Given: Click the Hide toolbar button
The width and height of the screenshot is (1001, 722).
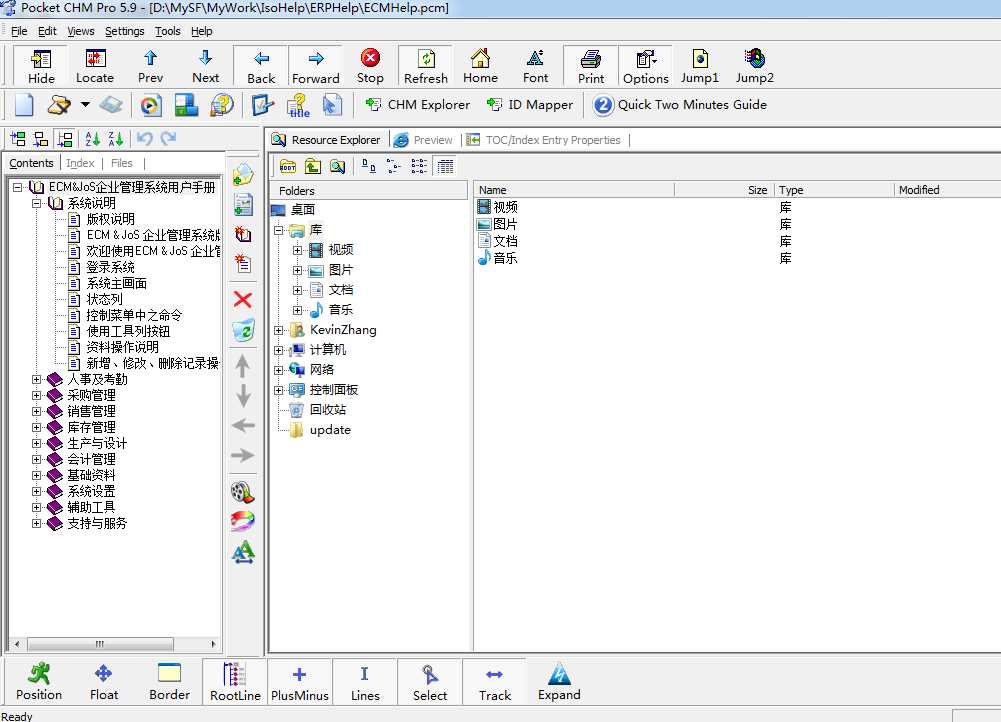Looking at the screenshot, I should pos(41,66).
